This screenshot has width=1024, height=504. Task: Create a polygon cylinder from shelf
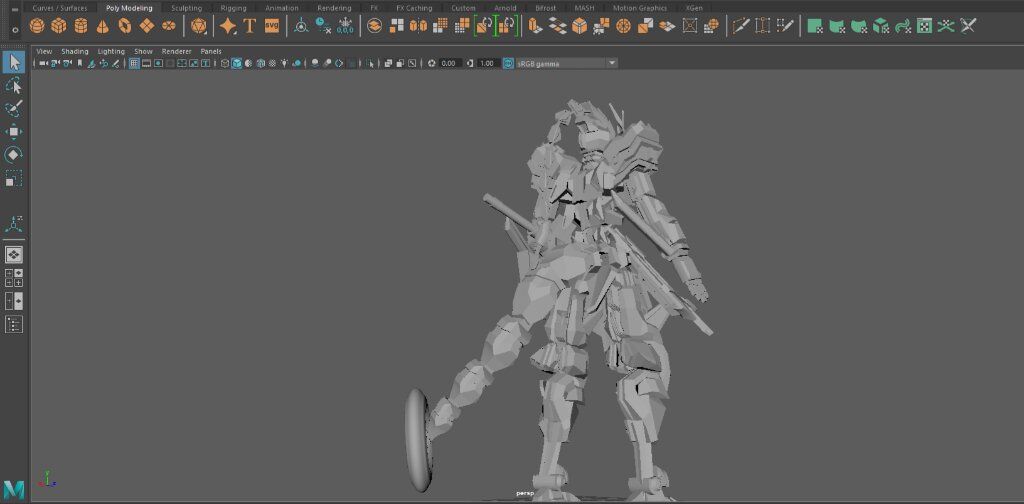point(81,26)
